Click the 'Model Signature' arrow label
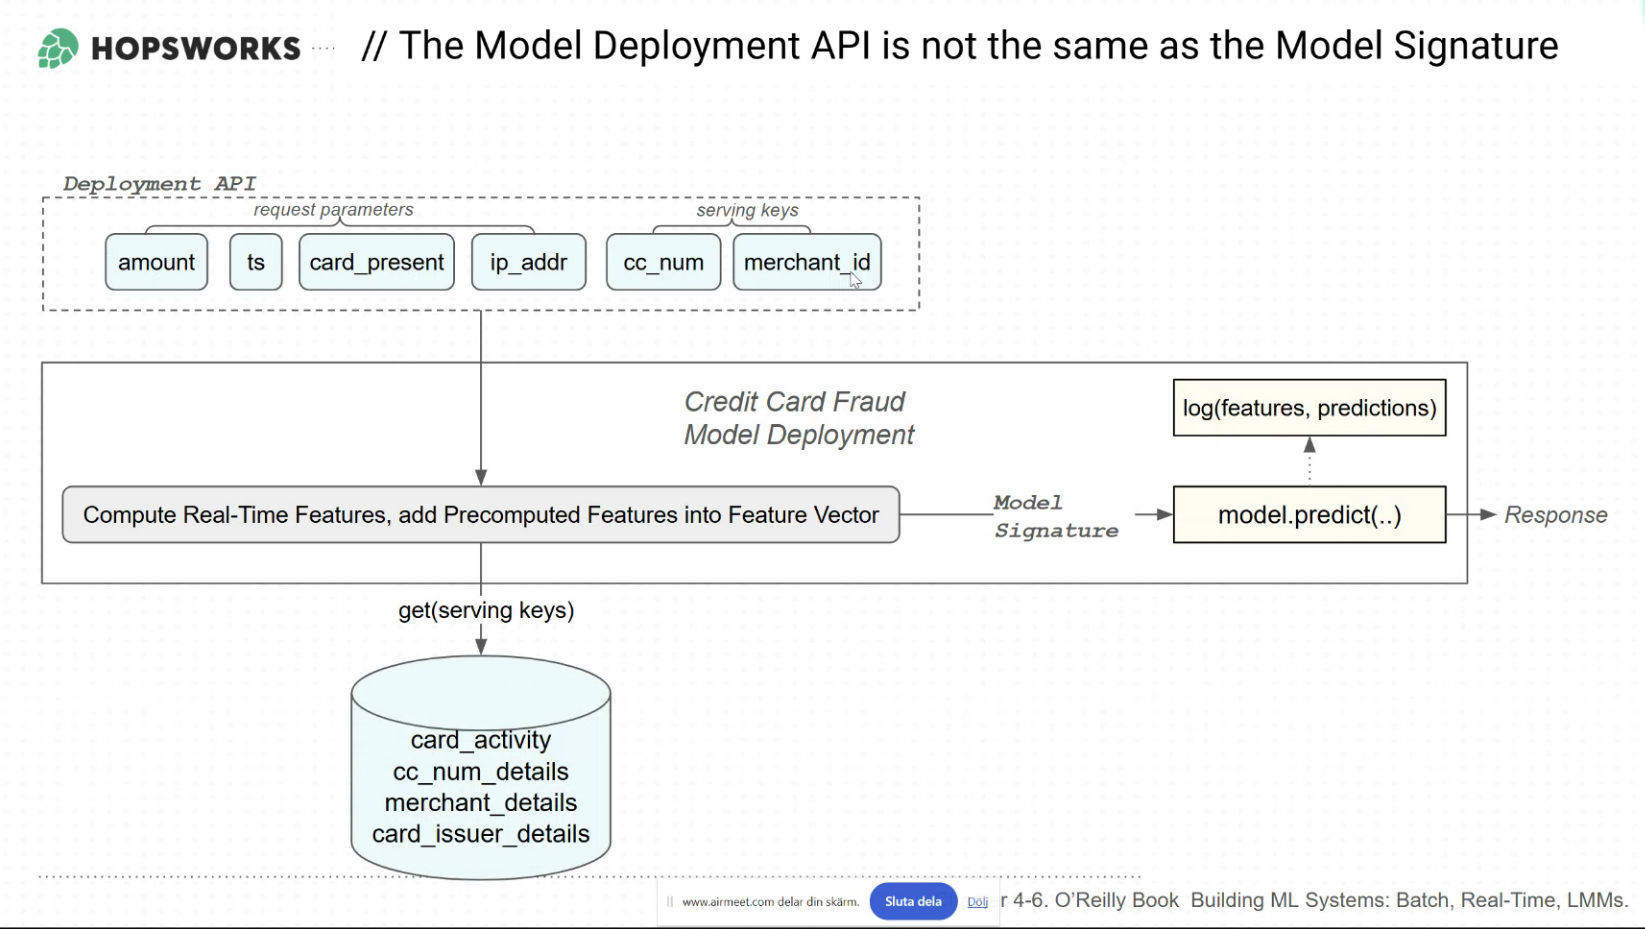1645x929 pixels. pyautogui.click(x=1054, y=516)
